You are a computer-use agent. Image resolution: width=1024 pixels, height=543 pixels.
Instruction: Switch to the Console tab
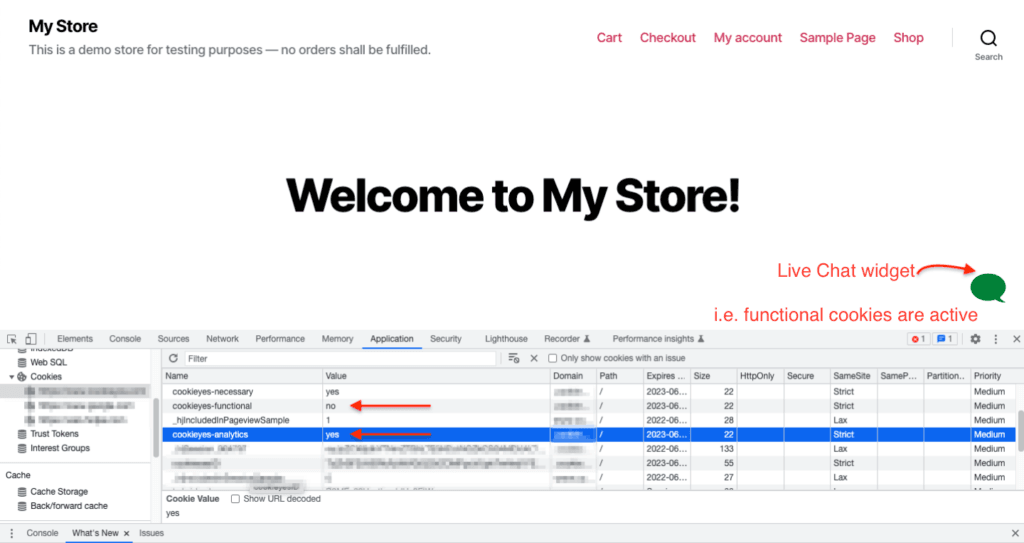[x=125, y=339]
